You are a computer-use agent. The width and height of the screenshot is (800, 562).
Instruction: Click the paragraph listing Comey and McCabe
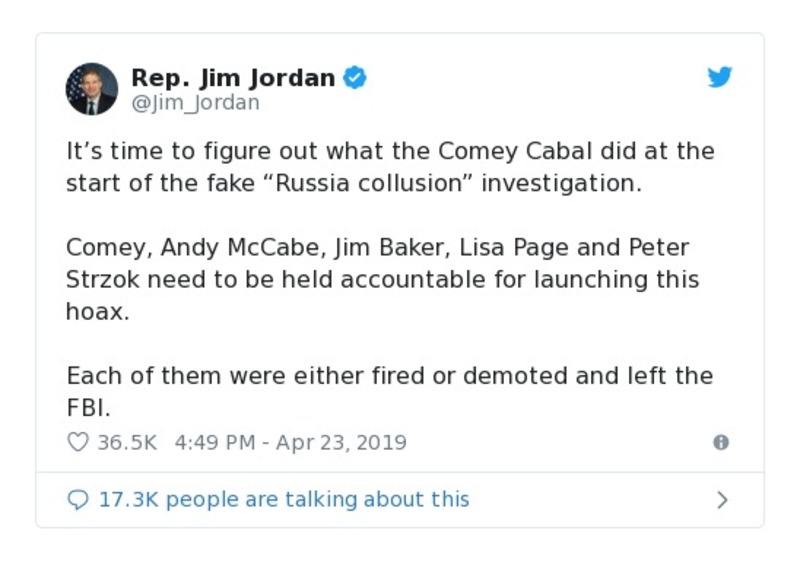coord(380,278)
